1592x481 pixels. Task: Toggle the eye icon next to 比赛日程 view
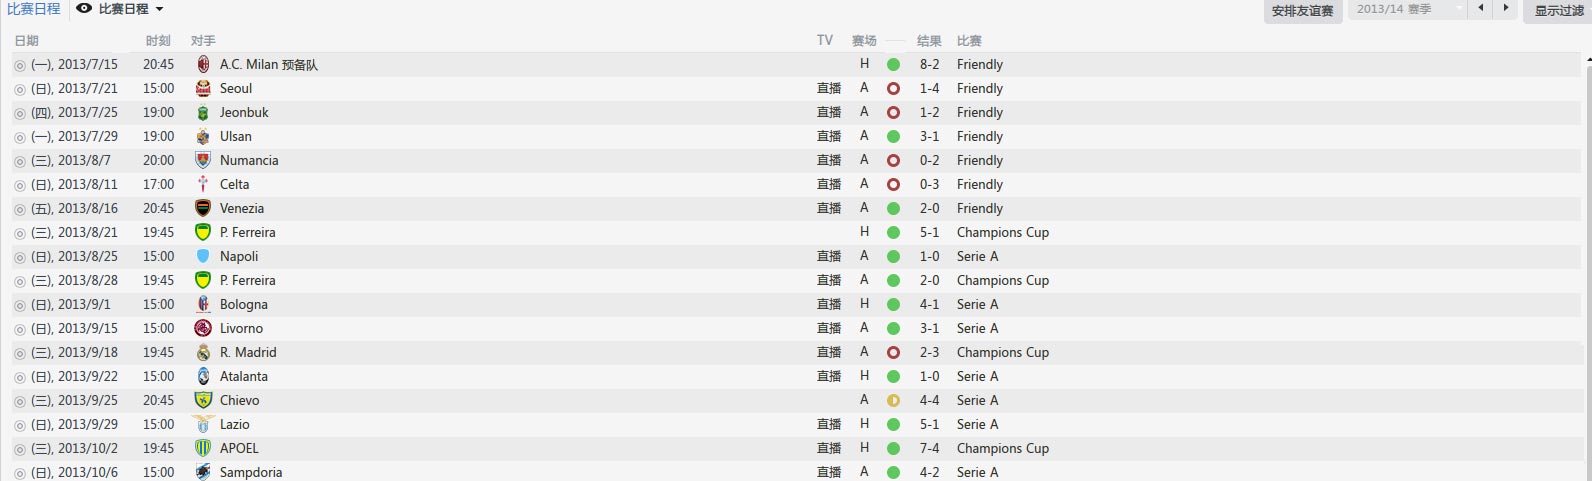84,9
